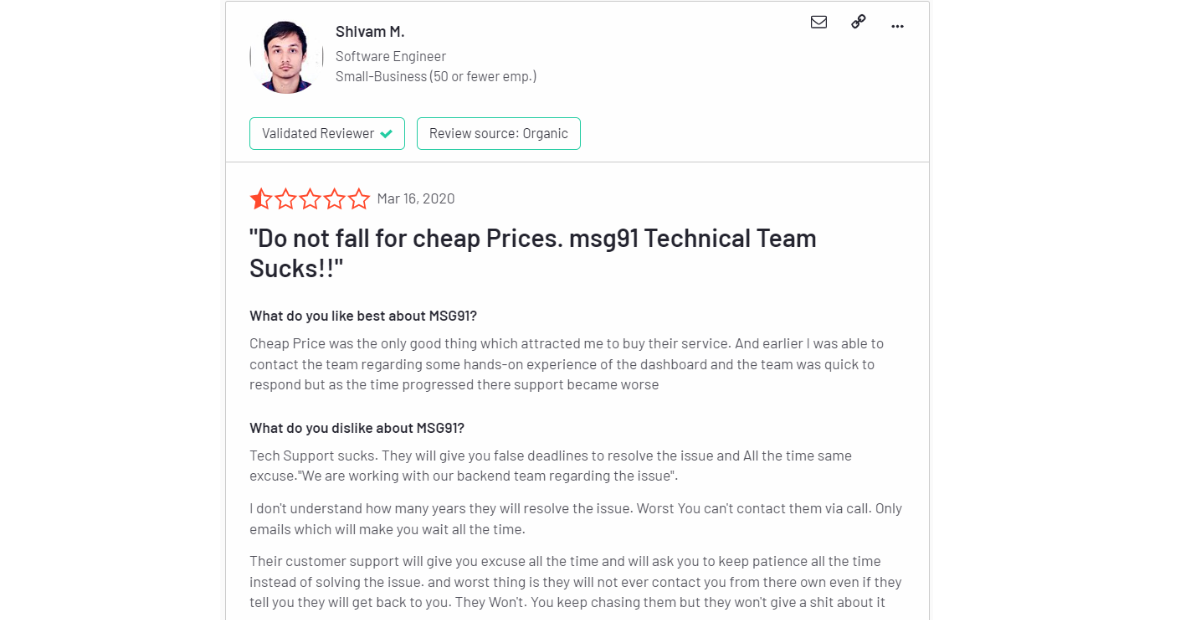Click 'What do you dislike about MSG91?' heading

[x=357, y=428]
